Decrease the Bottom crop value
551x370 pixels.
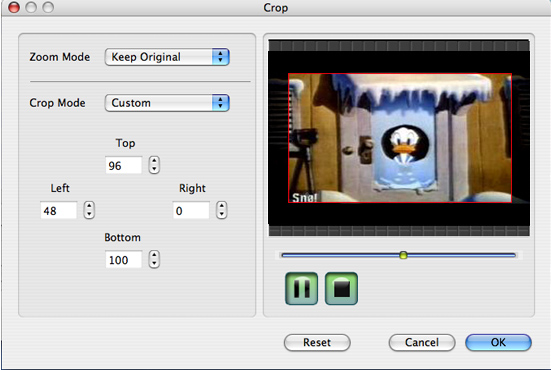(154, 264)
